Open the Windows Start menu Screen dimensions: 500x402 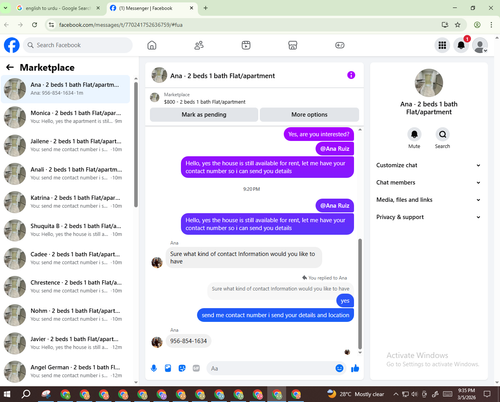(7, 394)
